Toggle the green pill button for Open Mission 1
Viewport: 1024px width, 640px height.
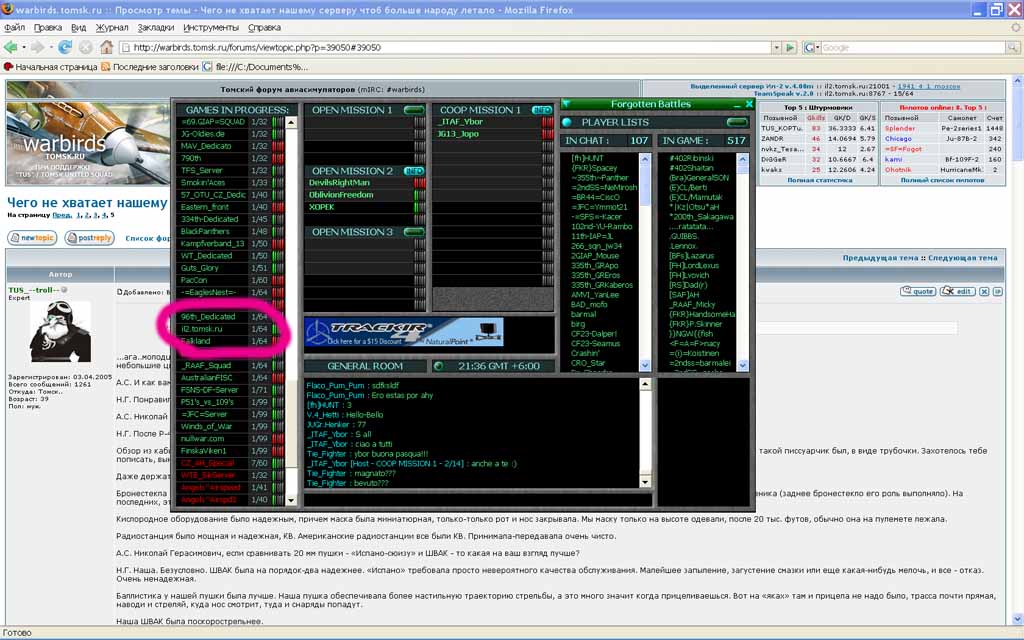click(x=414, y=110)
